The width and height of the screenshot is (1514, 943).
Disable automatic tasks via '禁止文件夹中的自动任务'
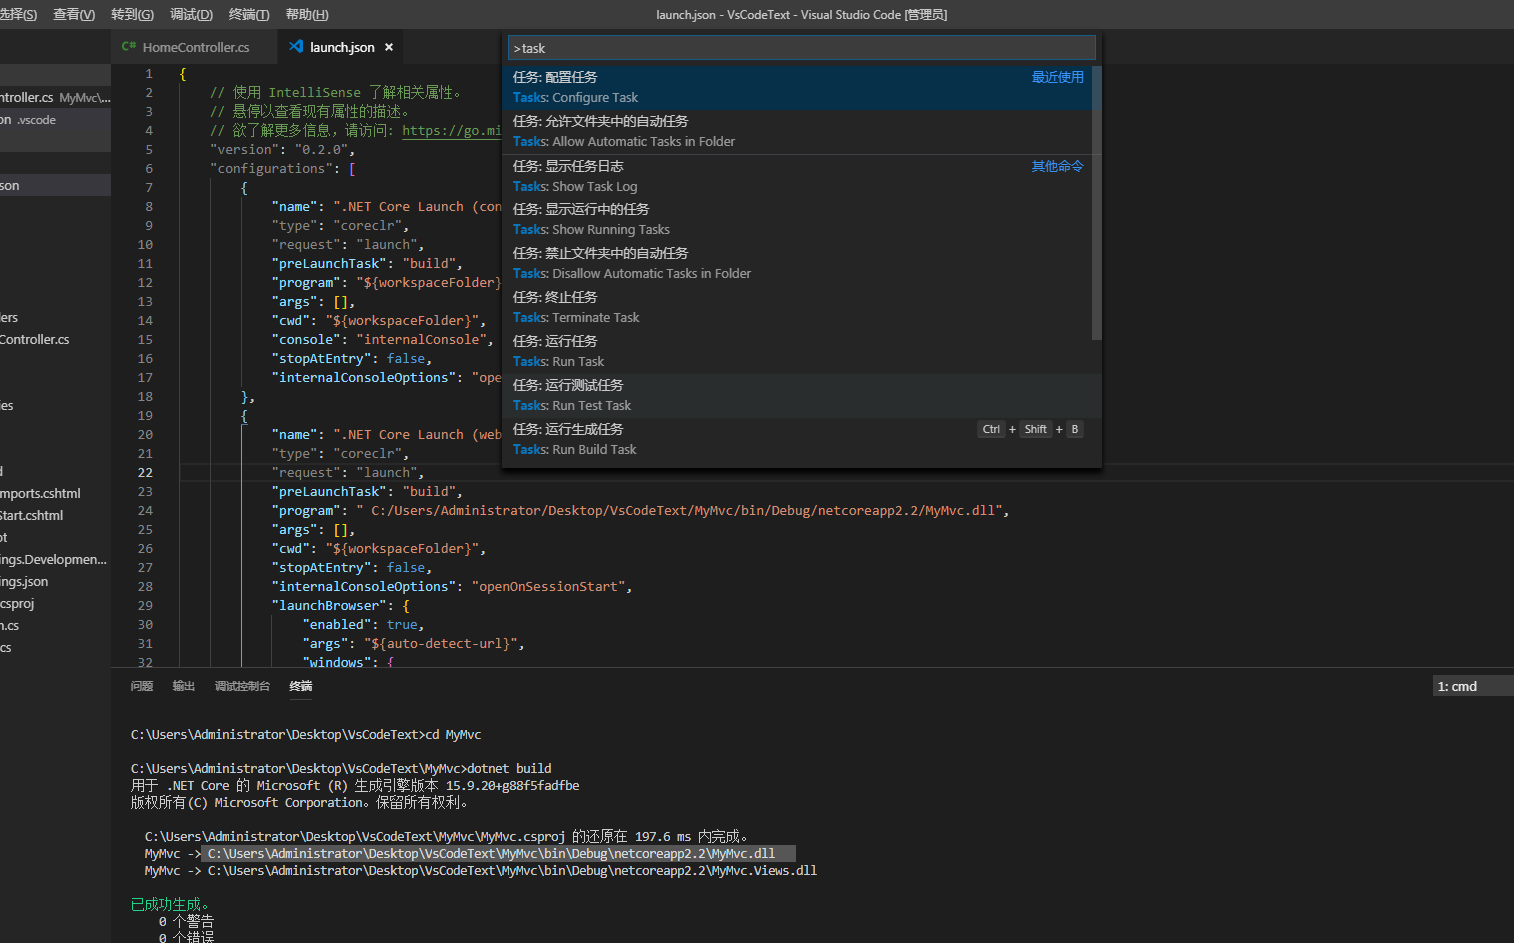point(700,262)
